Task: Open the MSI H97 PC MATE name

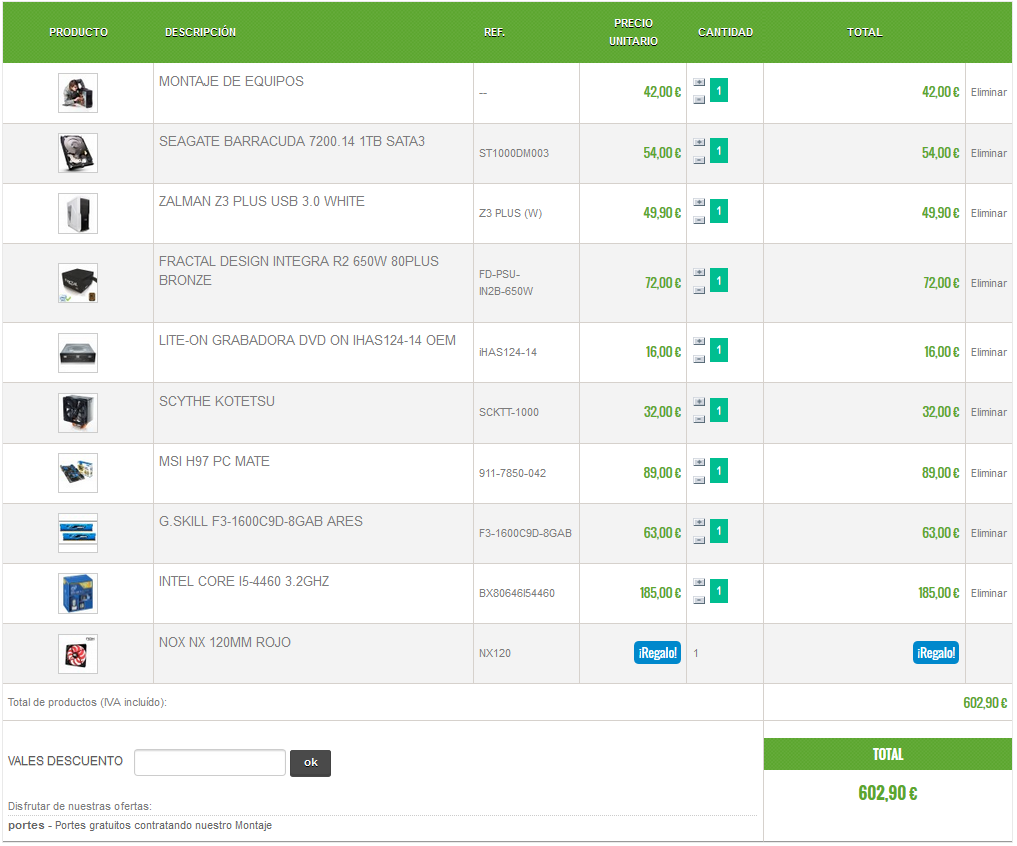Action: [x=214, y=462]
